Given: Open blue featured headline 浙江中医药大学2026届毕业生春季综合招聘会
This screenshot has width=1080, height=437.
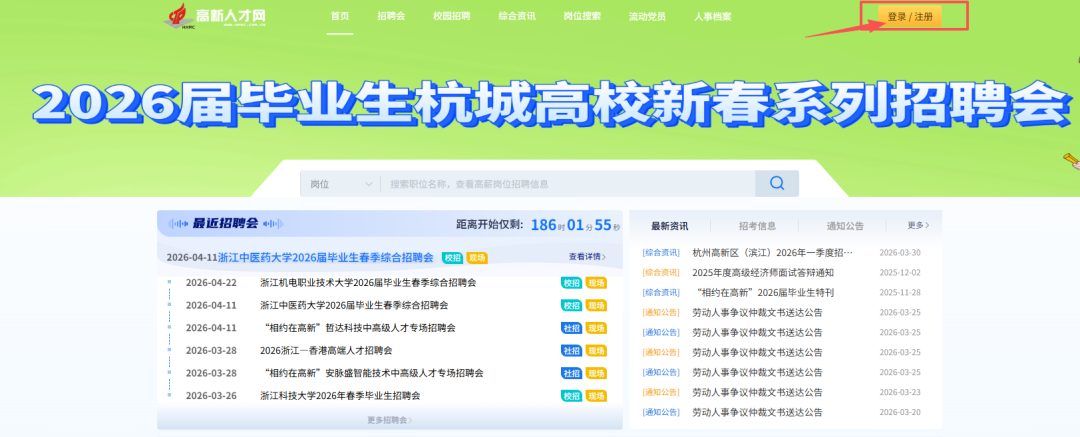Looking at the screenshot, I should pos(326,258).
